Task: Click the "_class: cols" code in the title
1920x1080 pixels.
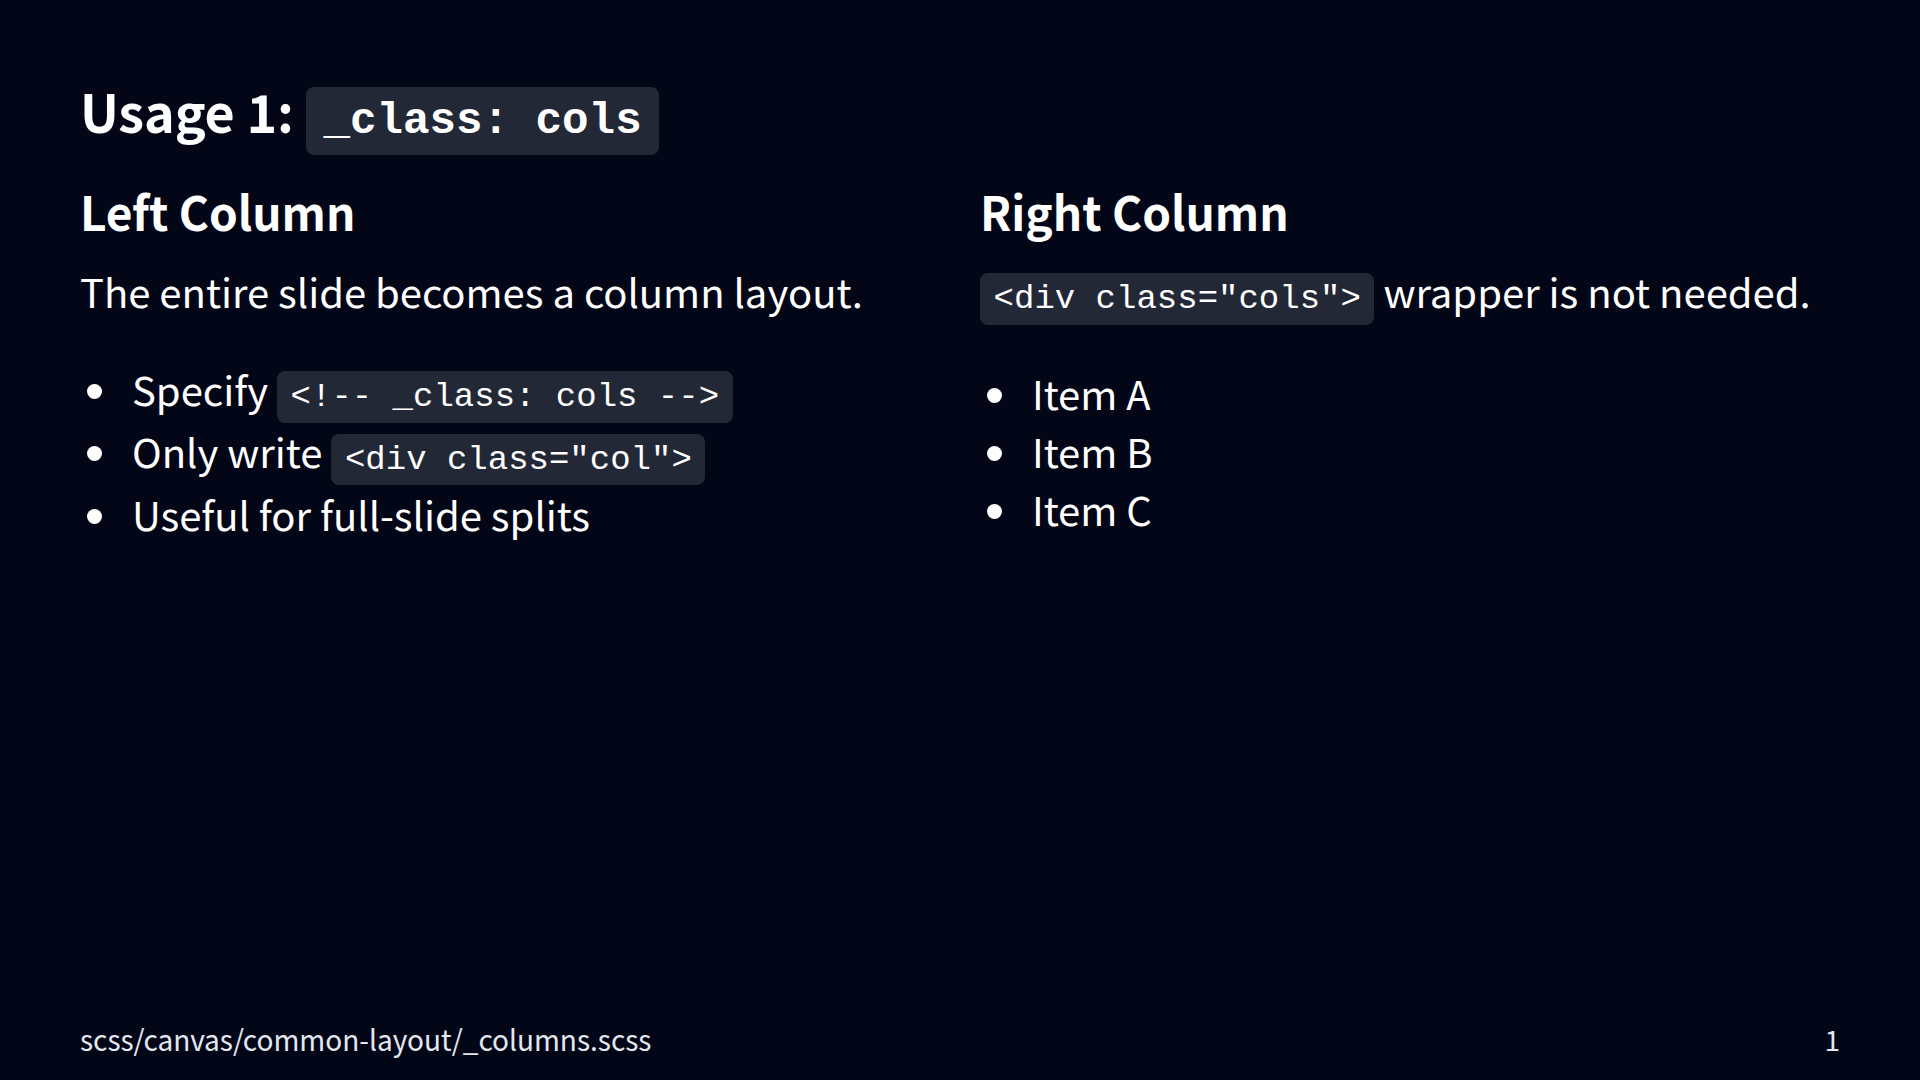Action: 482,120
